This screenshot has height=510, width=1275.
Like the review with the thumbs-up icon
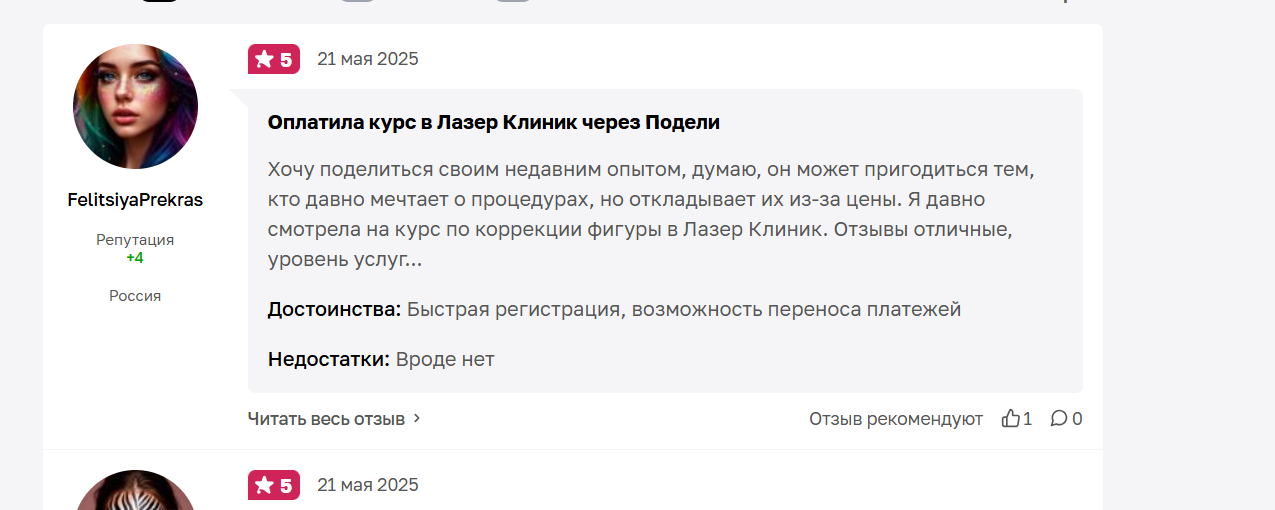(1011, 419)
